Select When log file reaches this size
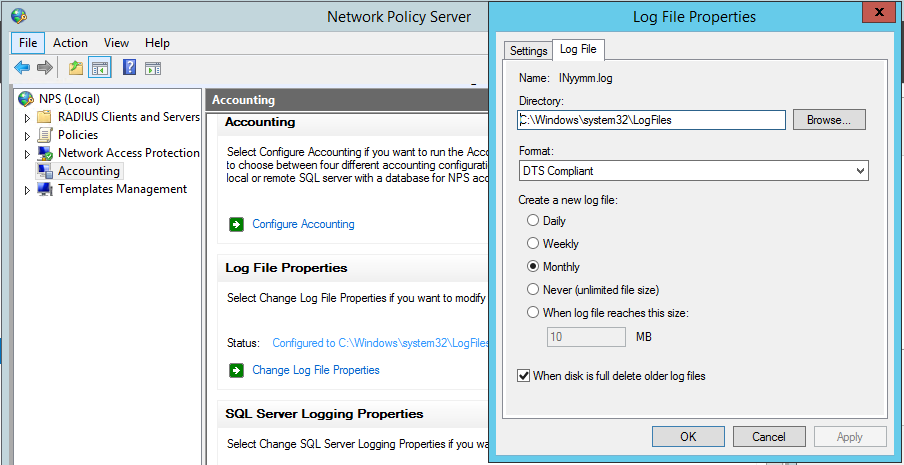This screenshot has width=904, height=465. coord(533,313)
